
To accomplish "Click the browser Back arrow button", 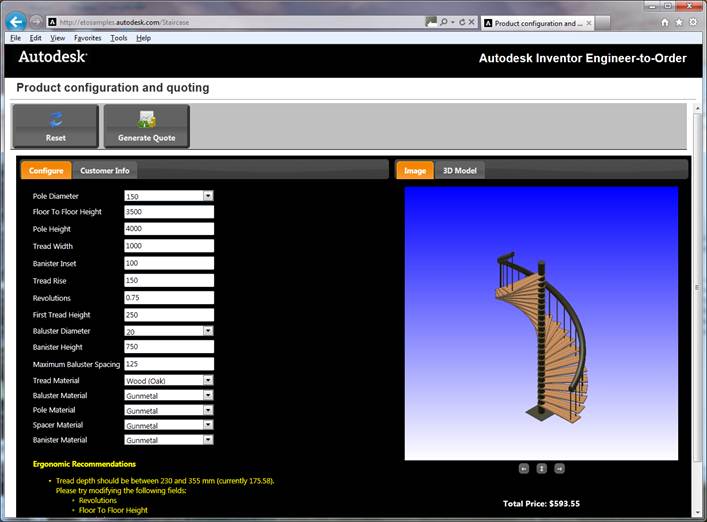I will tap(16, 22).
